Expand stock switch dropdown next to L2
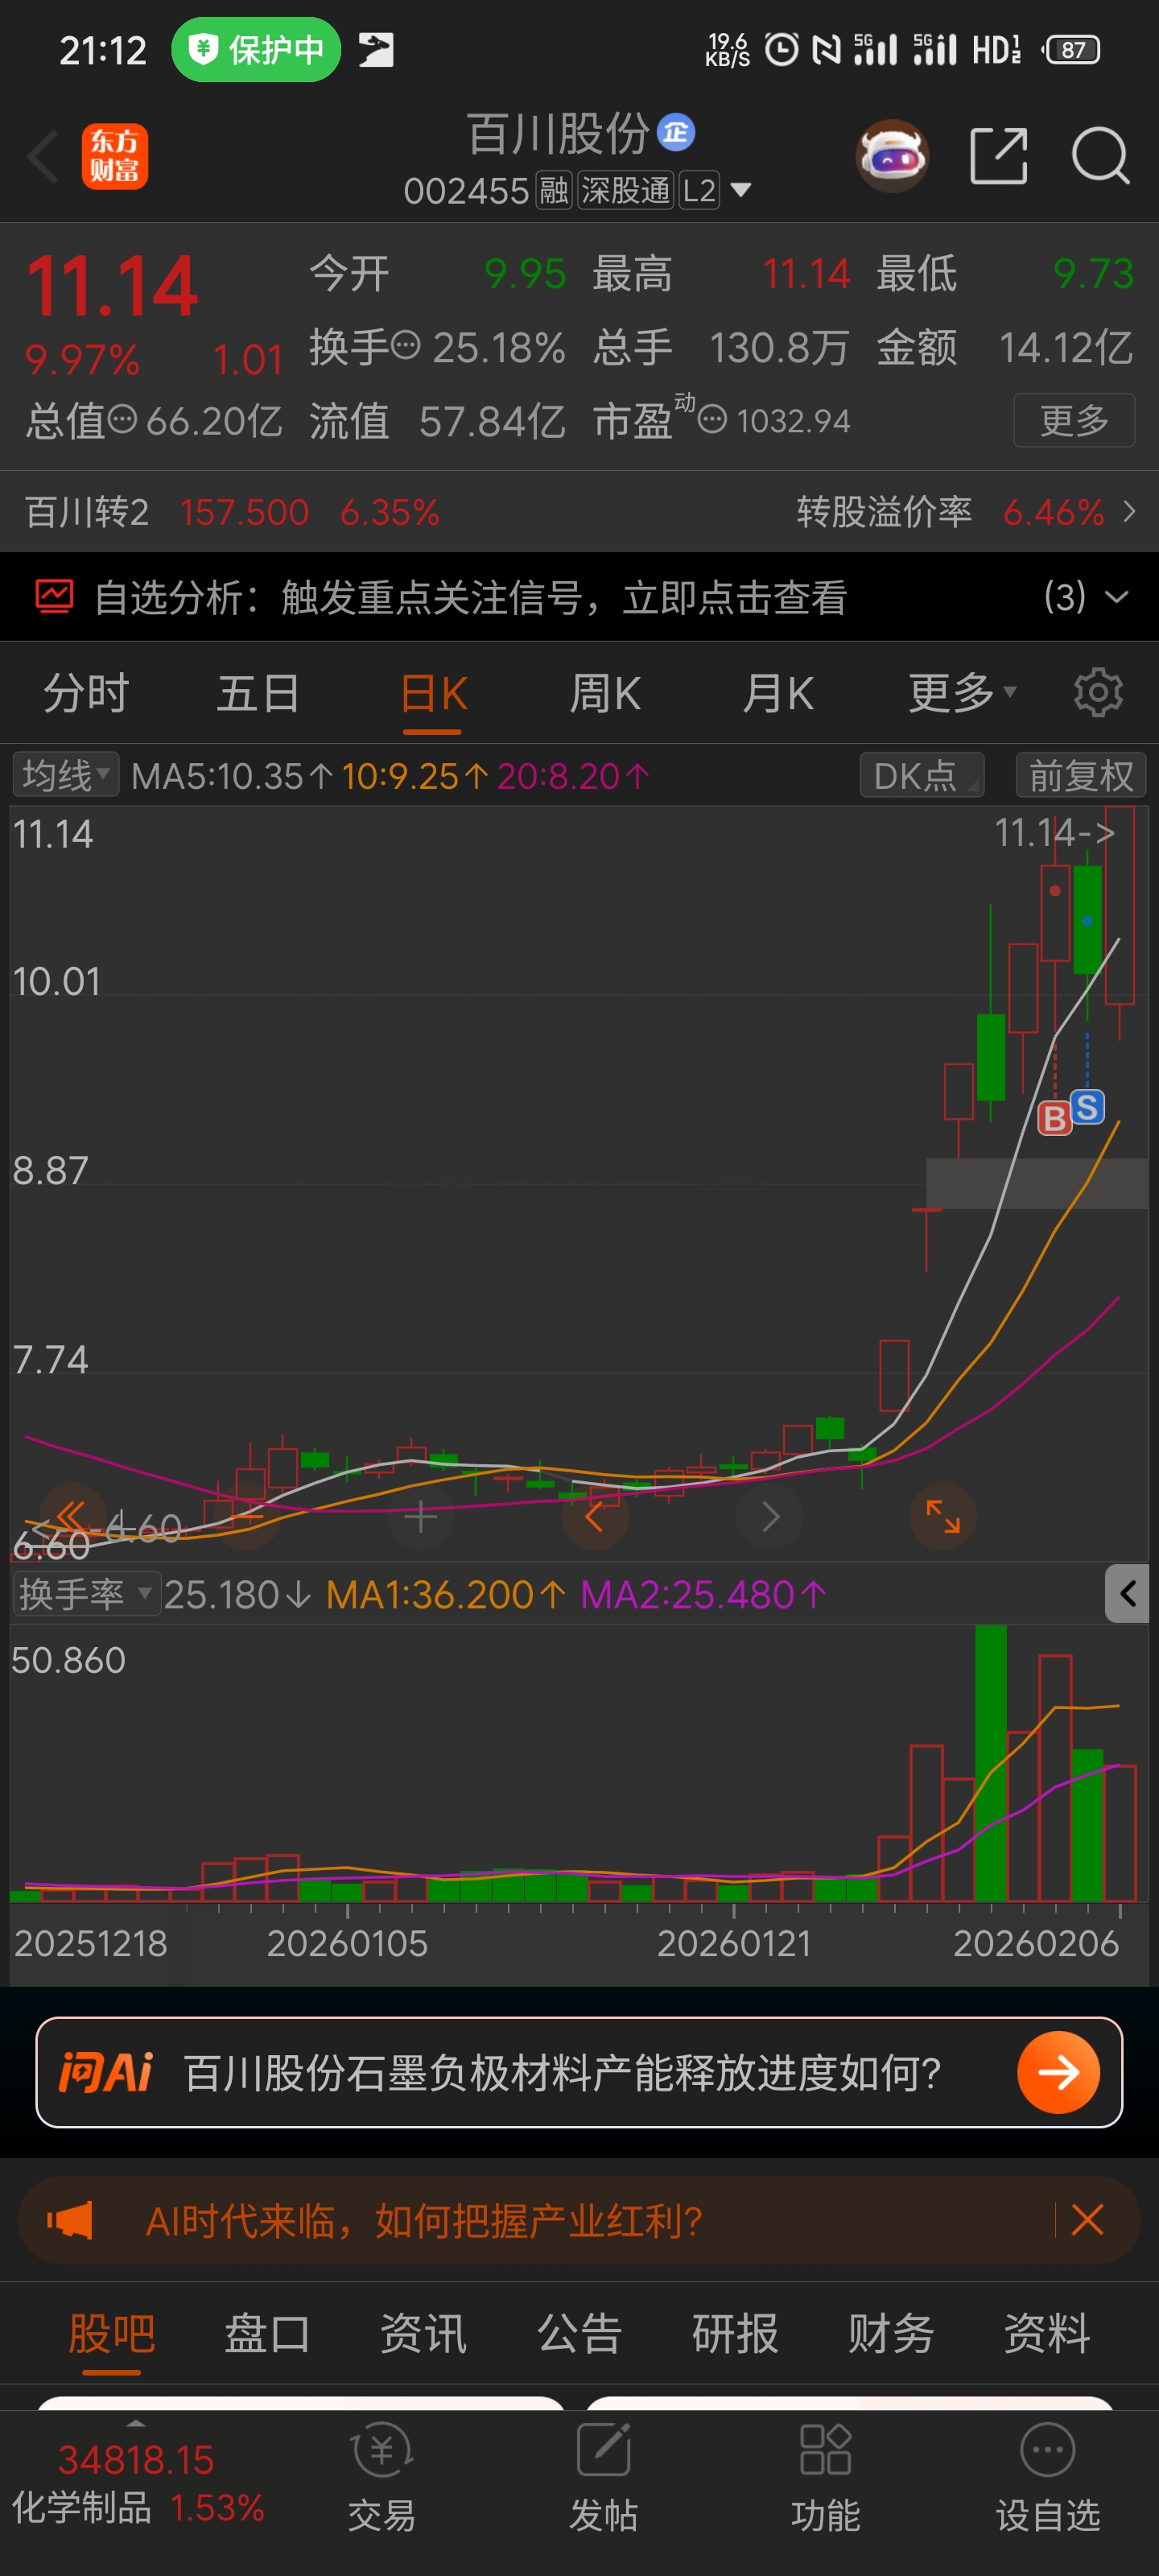 coord(740,190)
